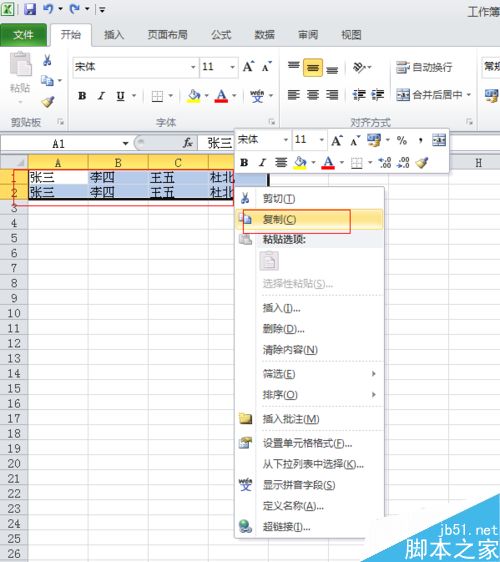This screenshot has width=500, height=562.
Task: Switch to the 页面布局 tab
Action: tap(167, 35)
